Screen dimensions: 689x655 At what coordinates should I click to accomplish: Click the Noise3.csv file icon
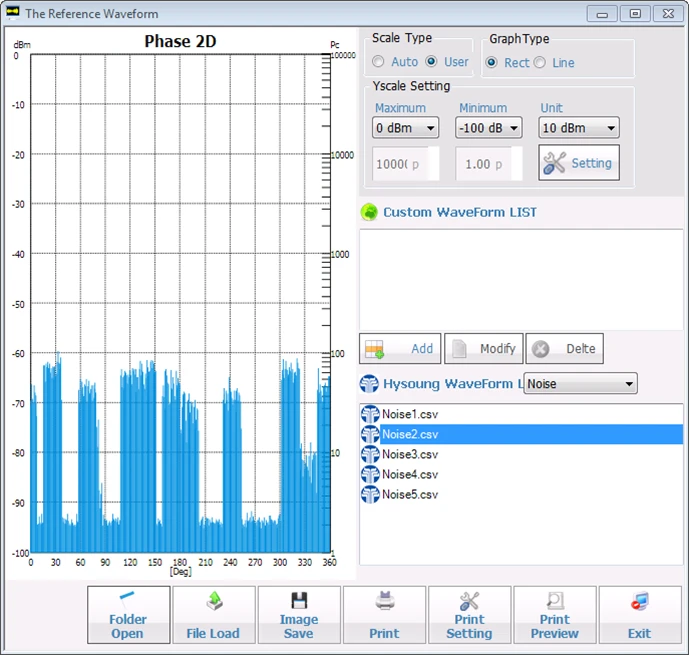(370, 454)
